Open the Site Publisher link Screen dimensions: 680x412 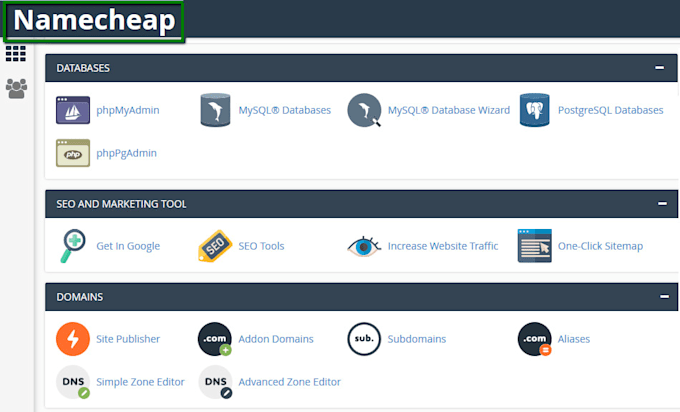click(128, 339)
